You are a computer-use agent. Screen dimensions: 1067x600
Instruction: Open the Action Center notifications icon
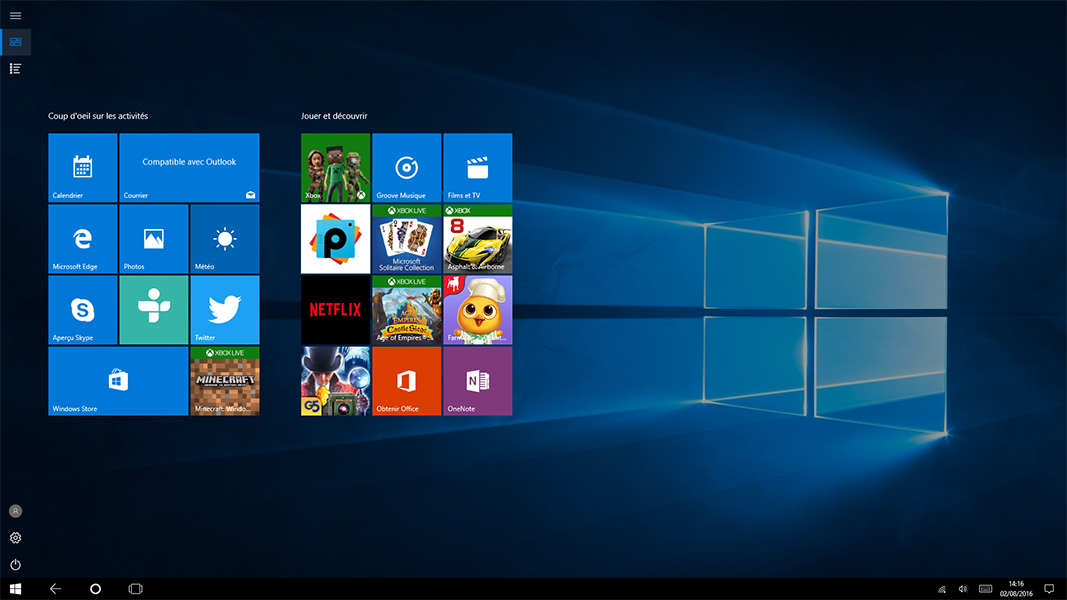[1049, 589]
